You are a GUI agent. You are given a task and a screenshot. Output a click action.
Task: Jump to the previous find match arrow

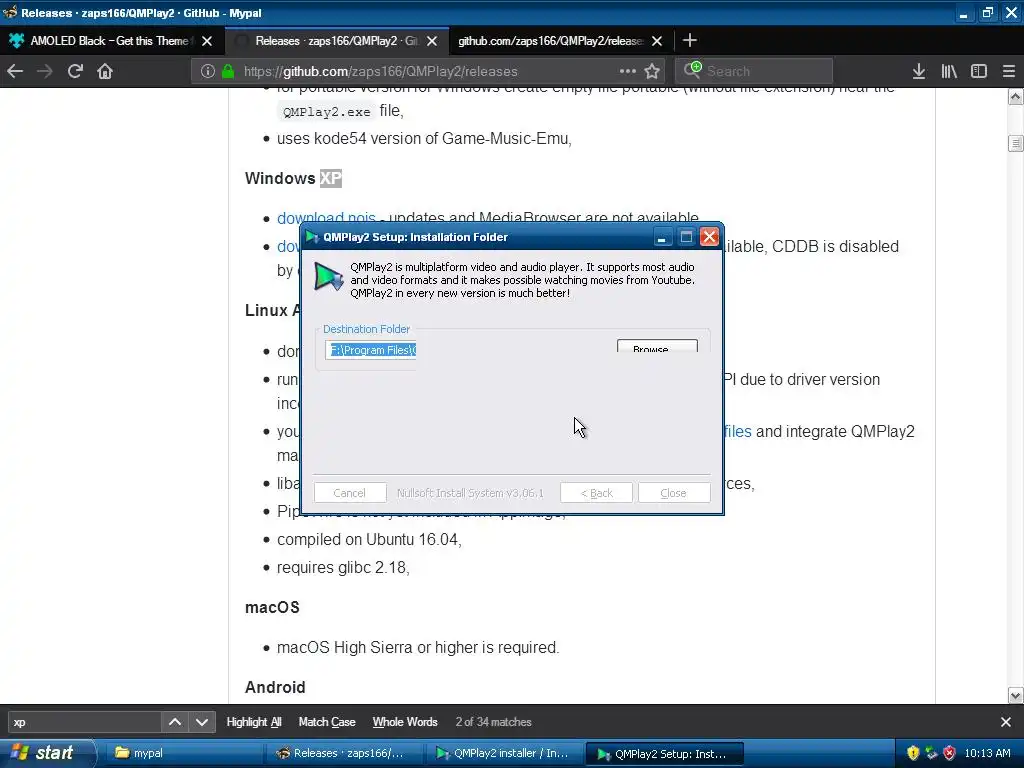point(175,722)
